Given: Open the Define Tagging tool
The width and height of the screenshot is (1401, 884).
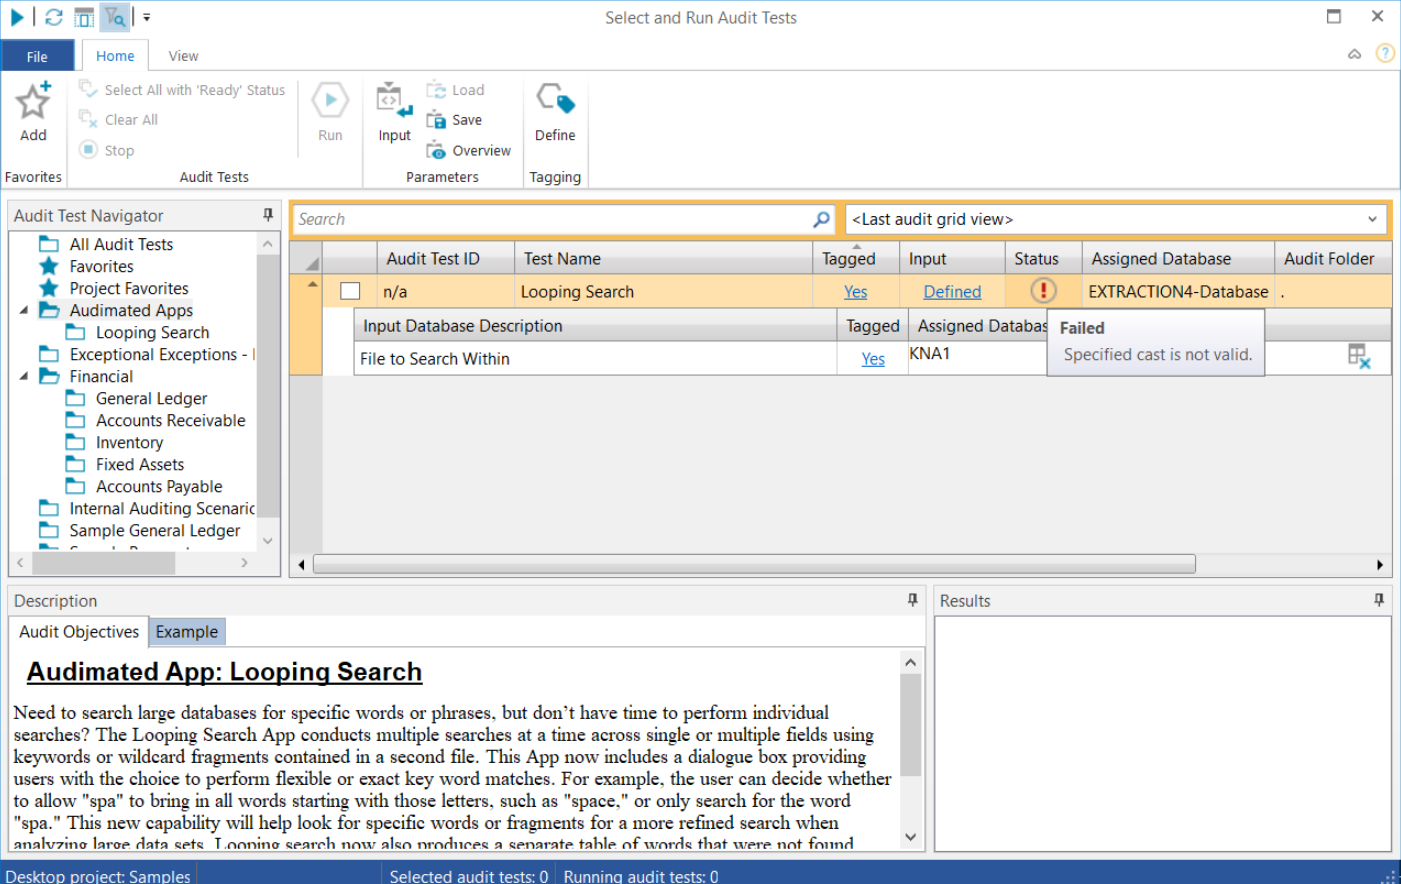Looking at the screenshot, I should pos(555,100).
